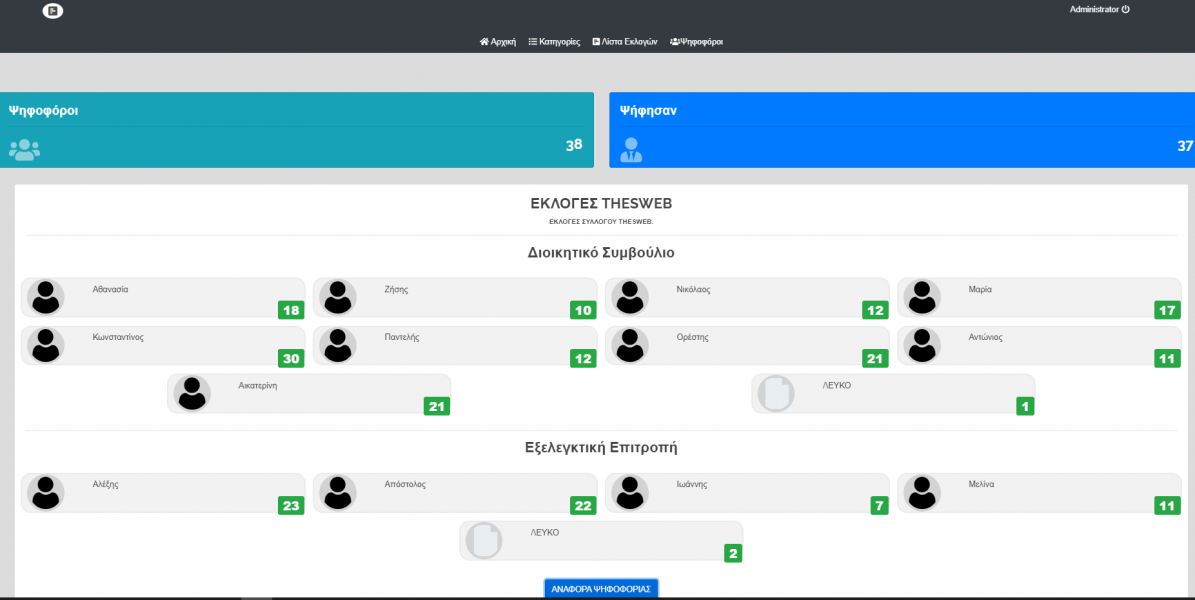Click the Administrator account link
Viewport: 1195px width, 600px height.
[x=1094, y=9]
